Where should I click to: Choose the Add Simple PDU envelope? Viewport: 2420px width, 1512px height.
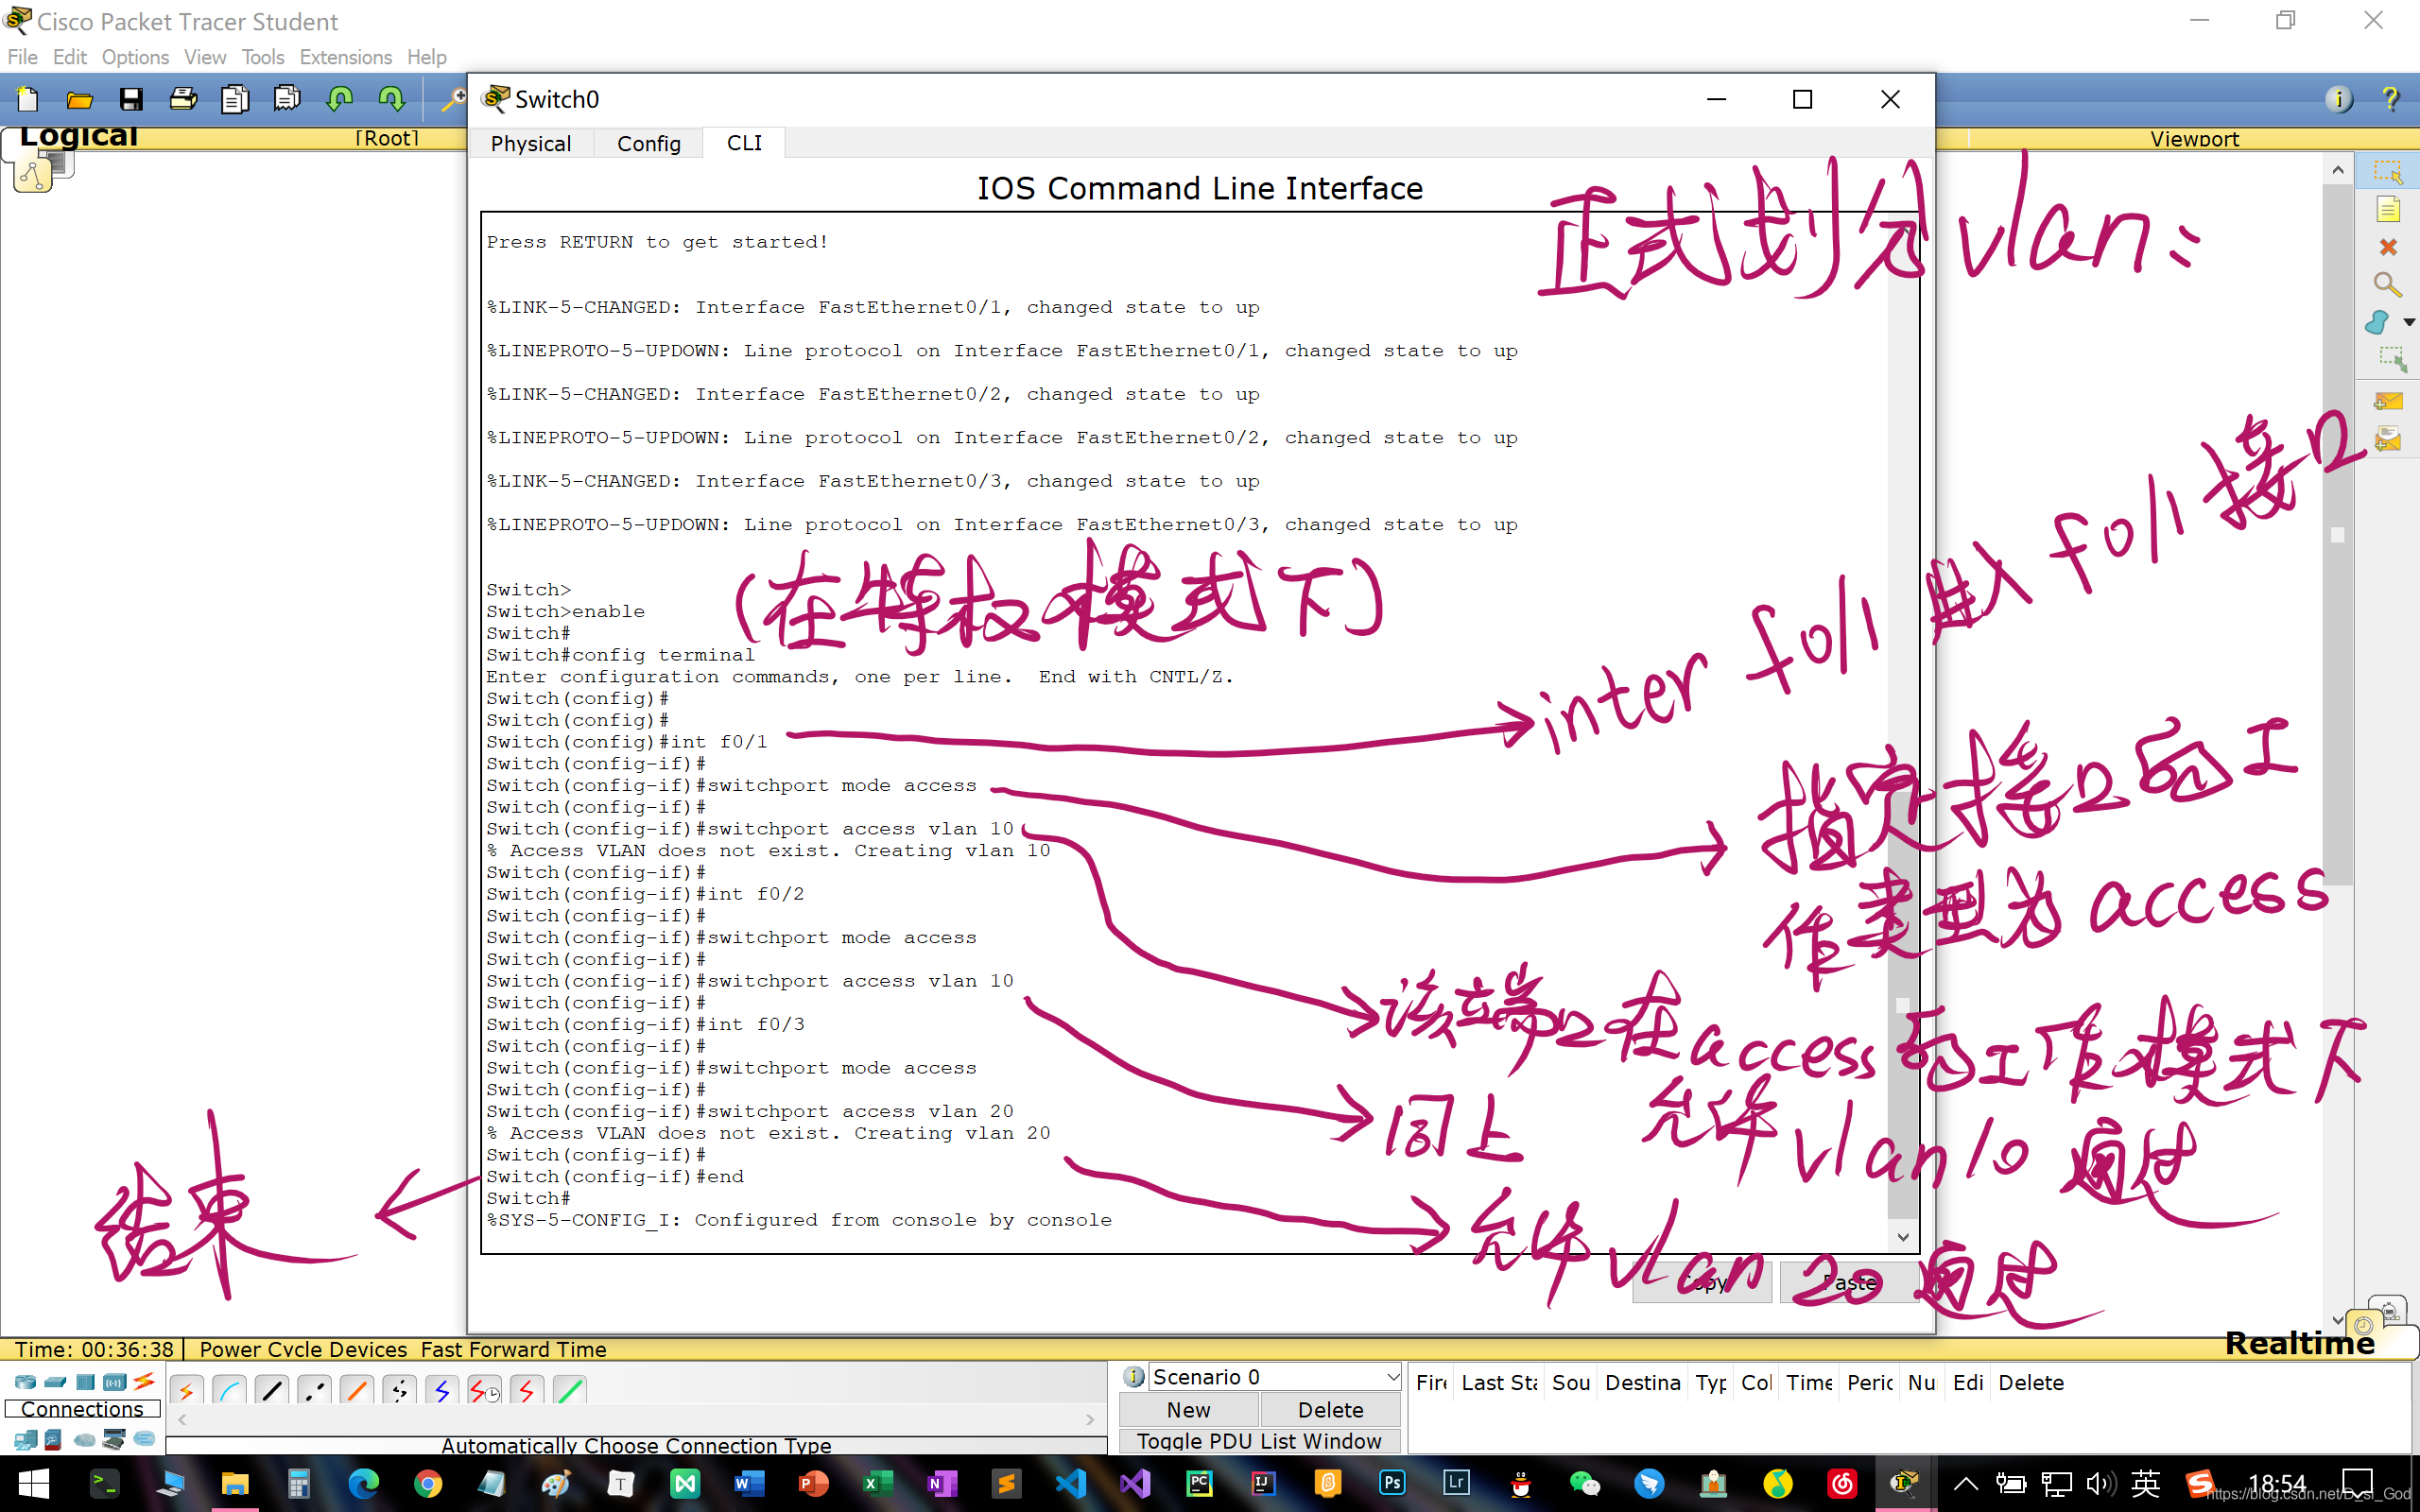click(2388, 402)
